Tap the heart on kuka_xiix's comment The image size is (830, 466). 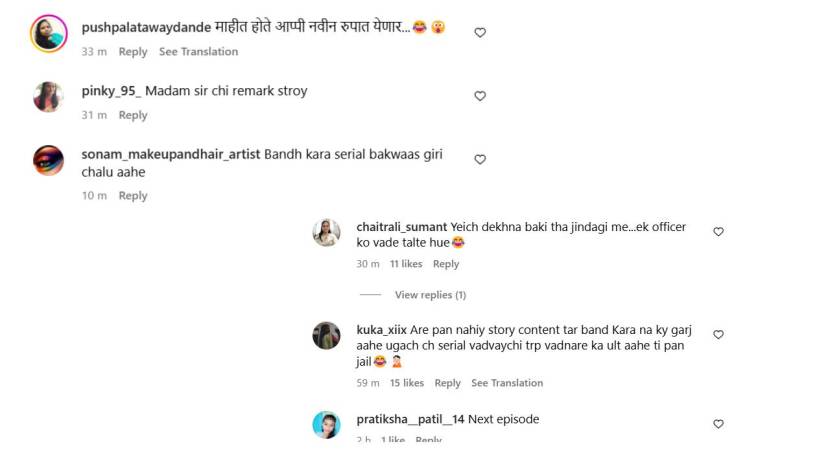pos(718,335)
